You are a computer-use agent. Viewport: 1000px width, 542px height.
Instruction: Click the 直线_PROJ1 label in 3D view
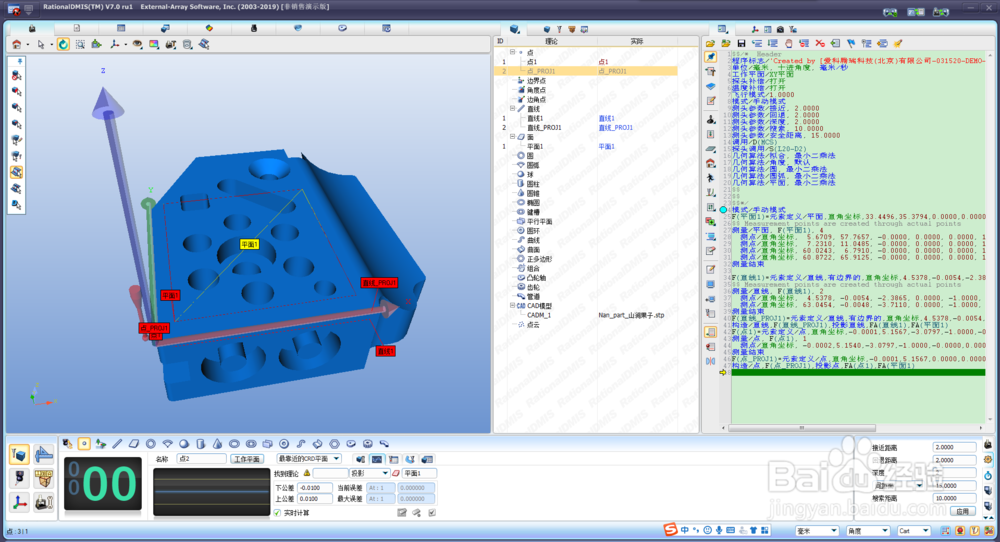point(379,282)
